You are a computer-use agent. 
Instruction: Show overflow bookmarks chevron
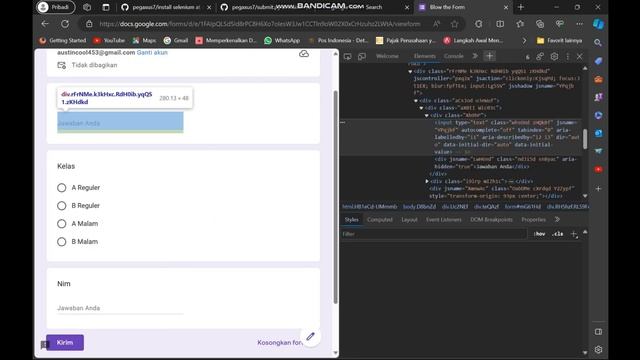pyautogui.click(x=524, y=40)
